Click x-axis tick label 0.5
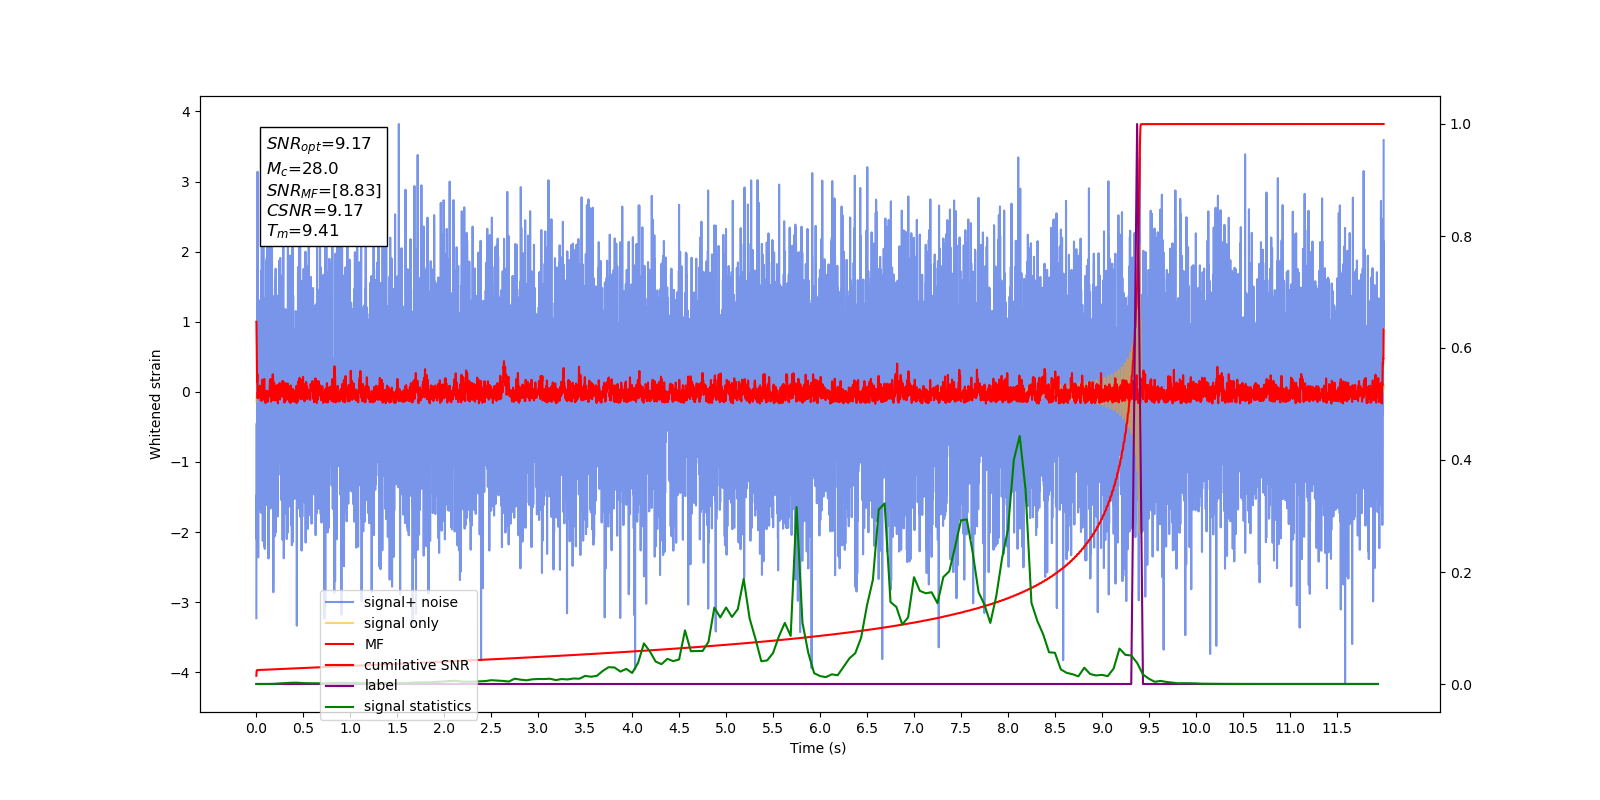 coord(303,728)
